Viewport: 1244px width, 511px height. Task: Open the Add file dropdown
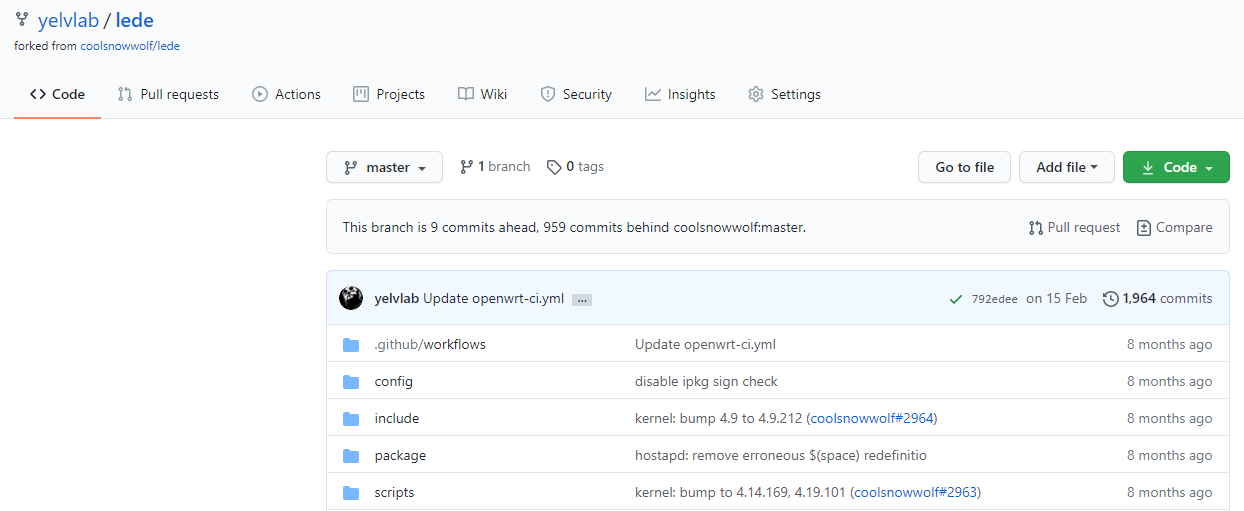point(1067,167)
